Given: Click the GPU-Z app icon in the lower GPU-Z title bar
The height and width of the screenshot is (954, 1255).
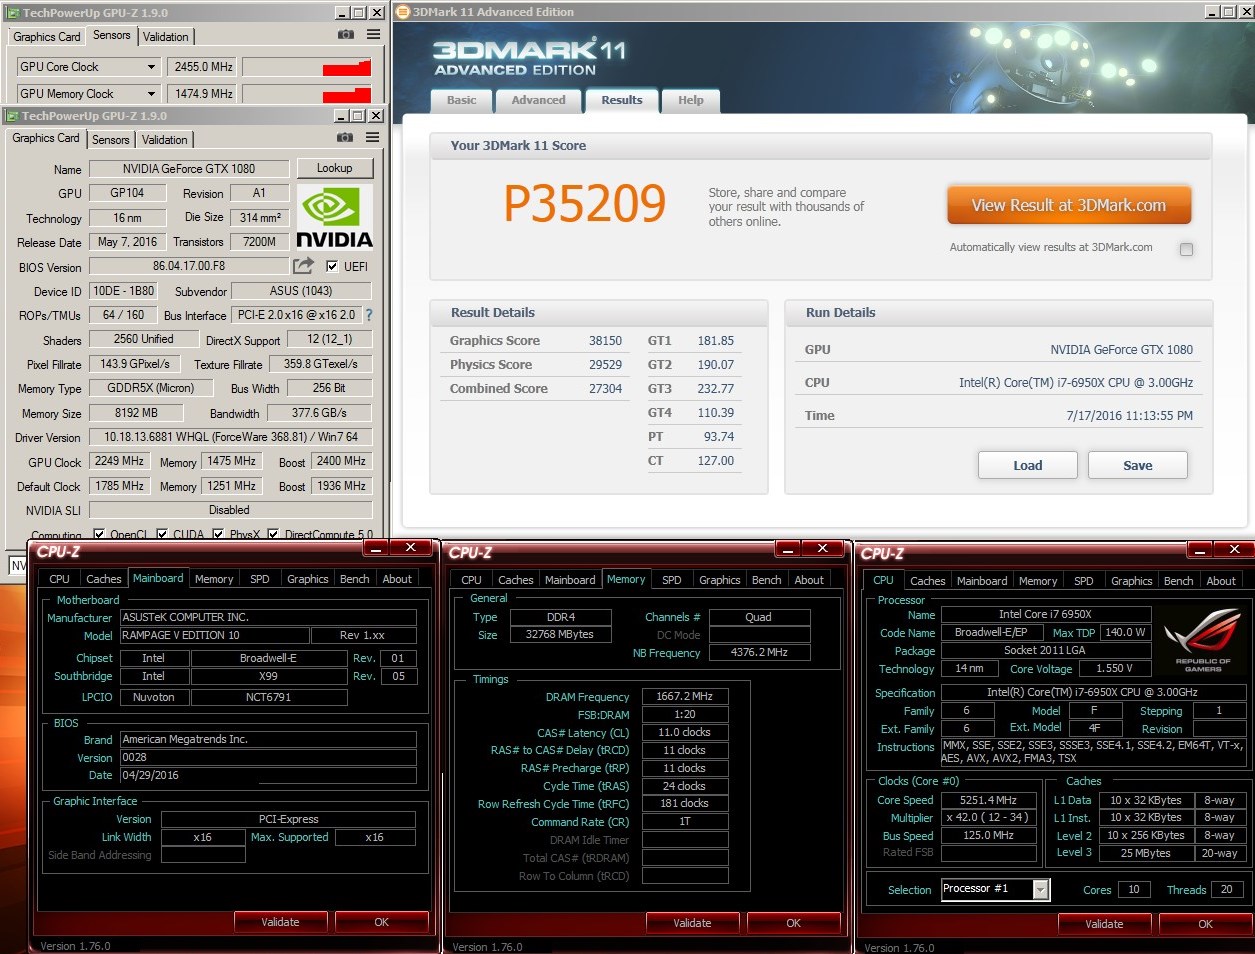Looking at the screenshot, I should [13, 116].
